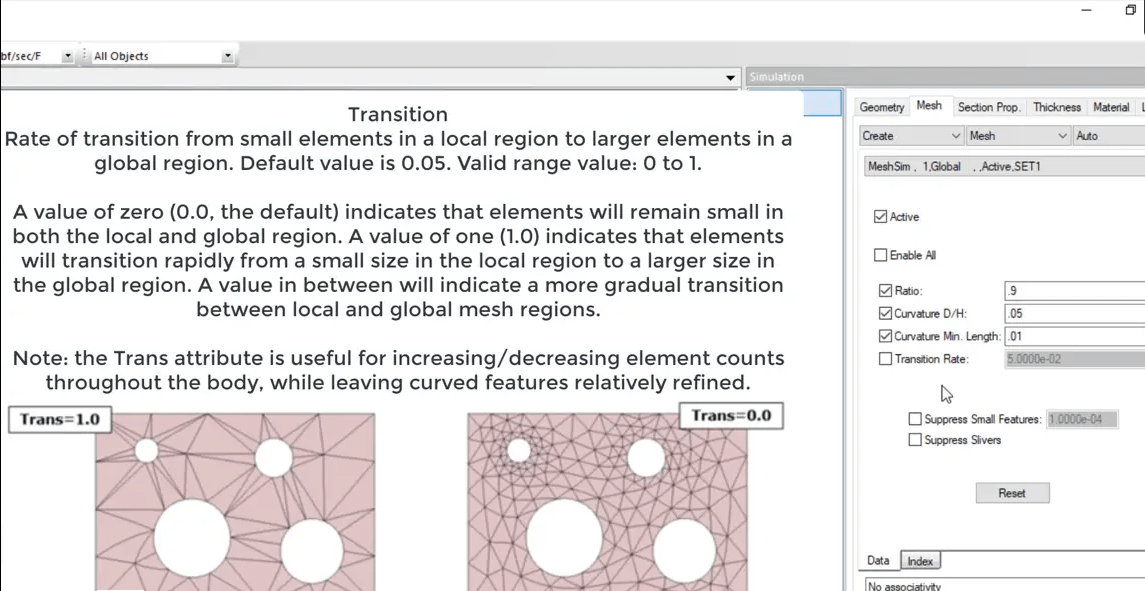Click the Reset button

coord(1012,492)
